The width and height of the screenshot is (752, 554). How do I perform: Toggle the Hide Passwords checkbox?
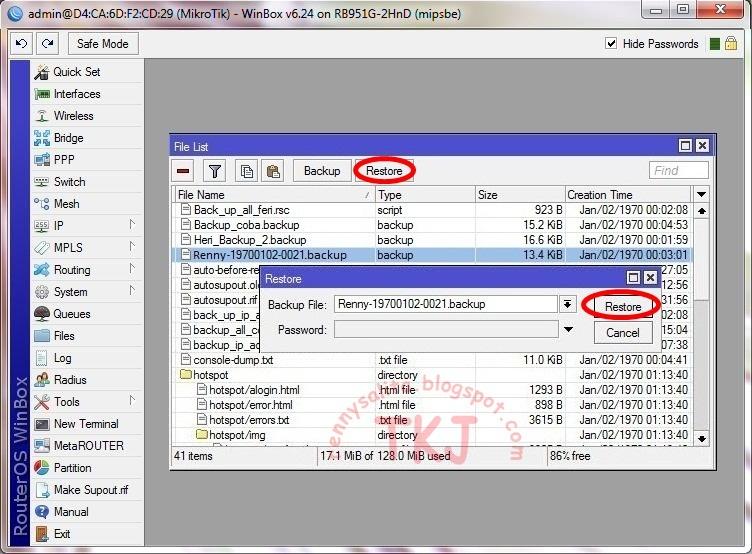611,44
